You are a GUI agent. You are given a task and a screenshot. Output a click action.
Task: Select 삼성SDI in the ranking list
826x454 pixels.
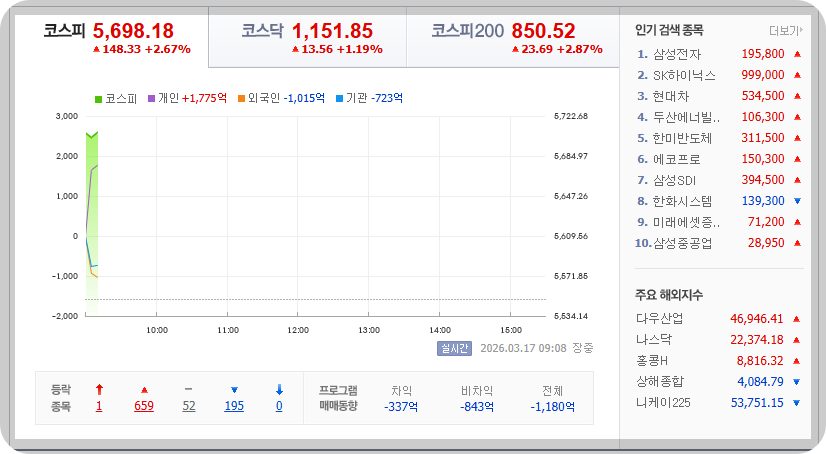(674, 181)
